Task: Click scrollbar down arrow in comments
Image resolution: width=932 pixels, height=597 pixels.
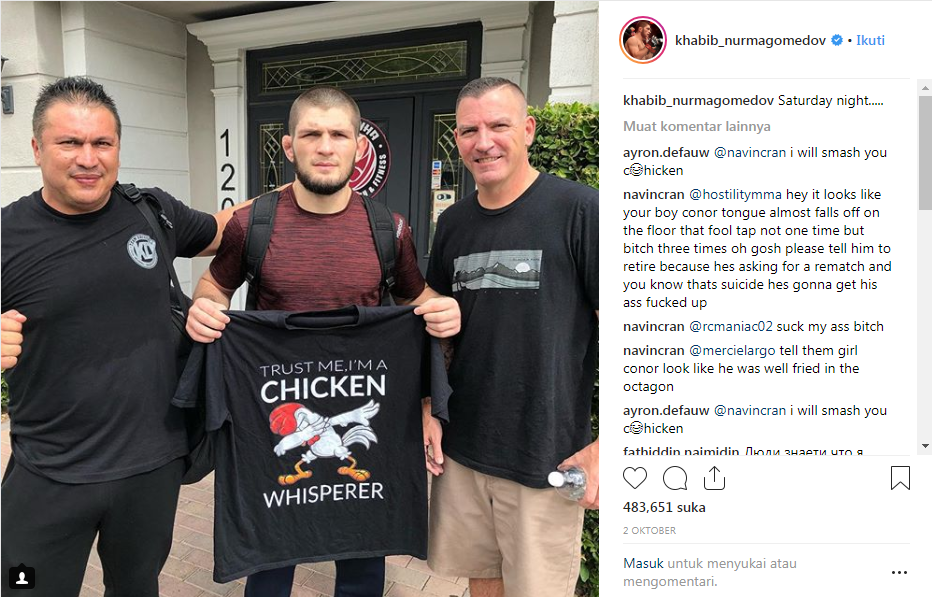Action: coord(925,445)
